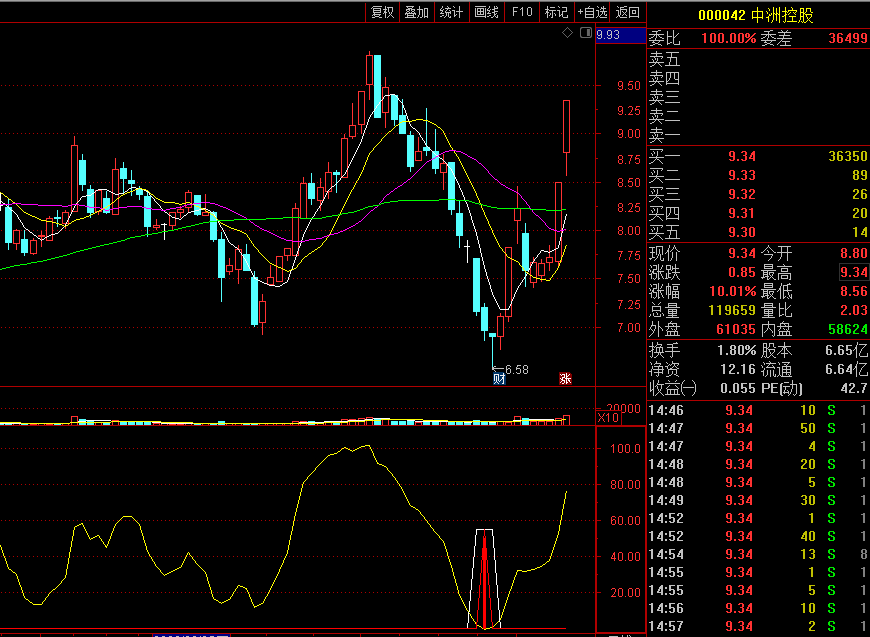Open the 复权 adjustment menu

tap(382, 12)
